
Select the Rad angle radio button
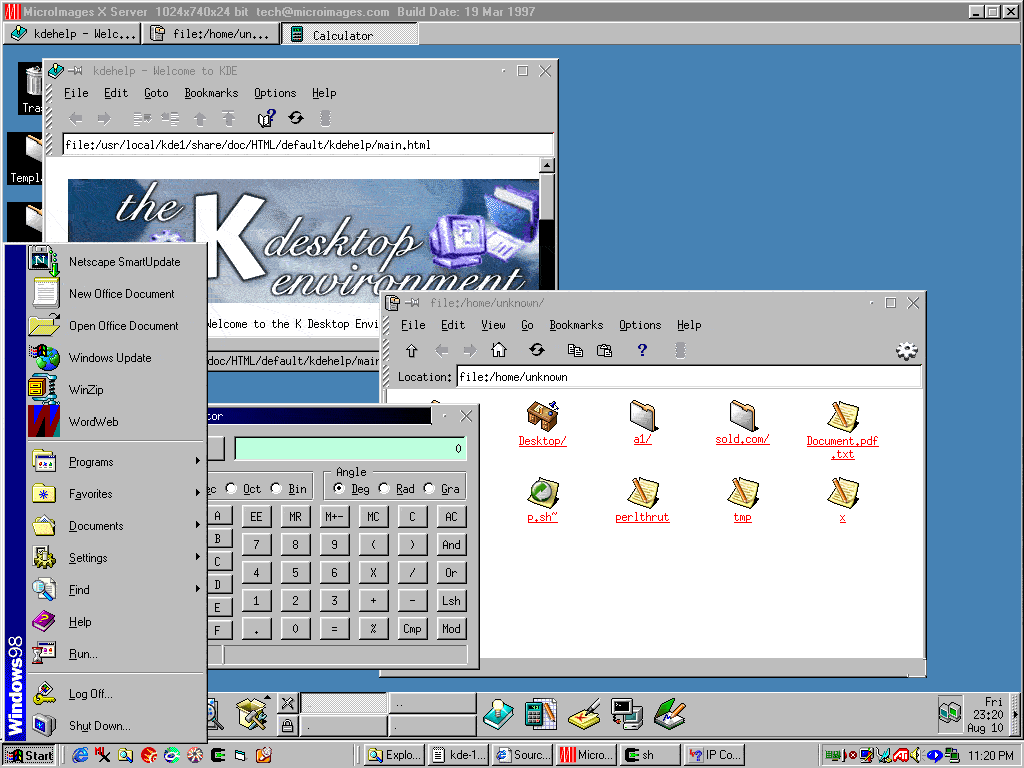tap(384, 489)
